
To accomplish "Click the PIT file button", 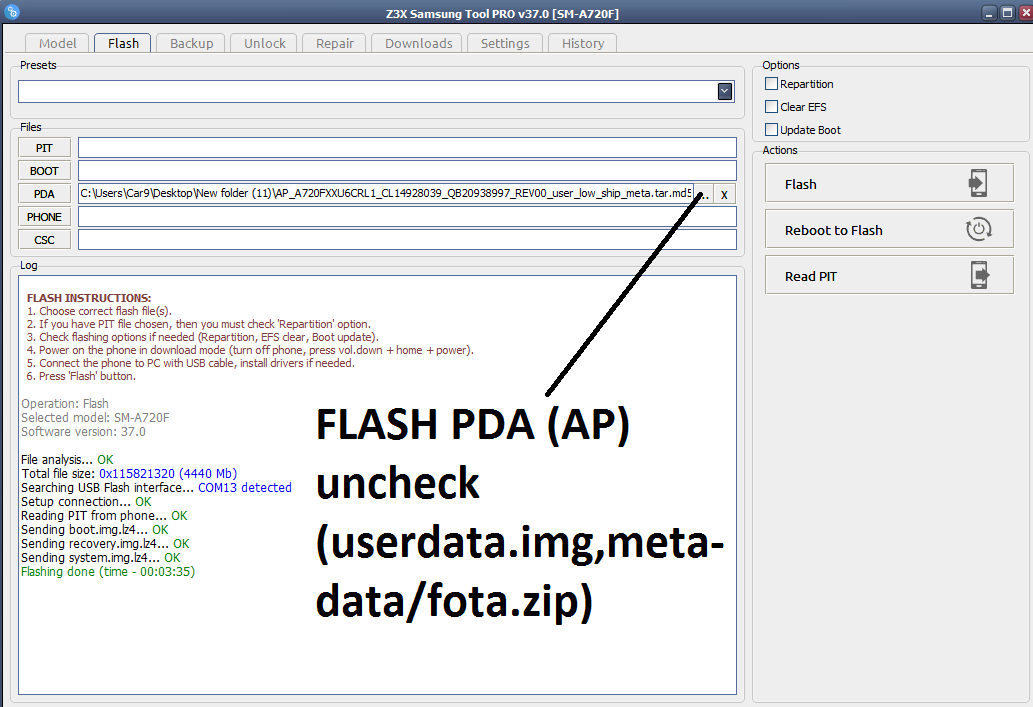I will tap(44, 148).
